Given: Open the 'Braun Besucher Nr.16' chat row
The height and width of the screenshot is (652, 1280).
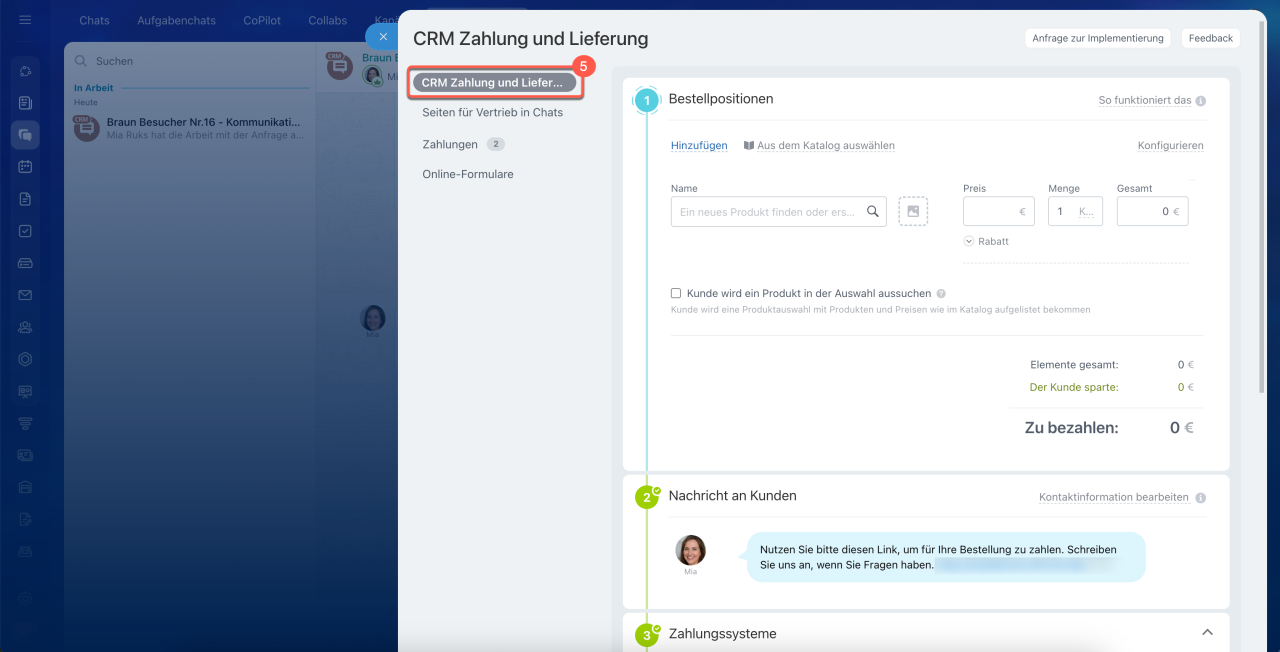Looking at the screenshot, I should coord(190,128).
